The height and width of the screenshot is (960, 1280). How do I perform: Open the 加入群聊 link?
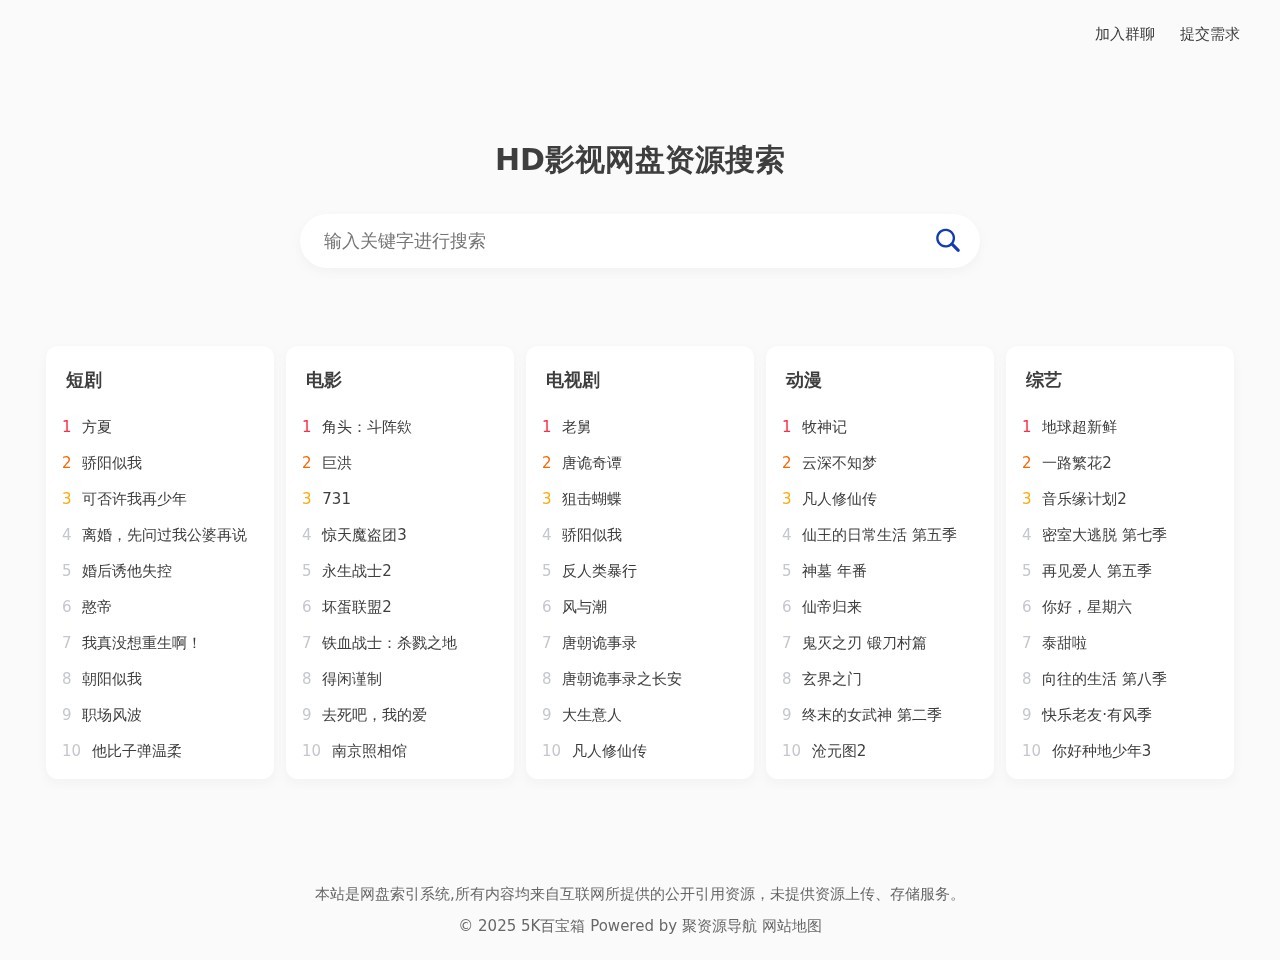point(1123,34)
